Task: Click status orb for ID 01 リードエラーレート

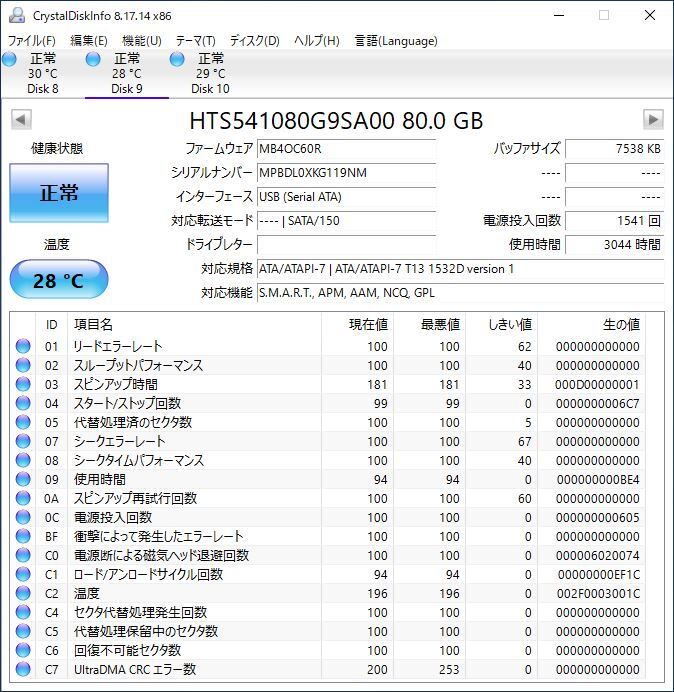Action: point(23,346)
